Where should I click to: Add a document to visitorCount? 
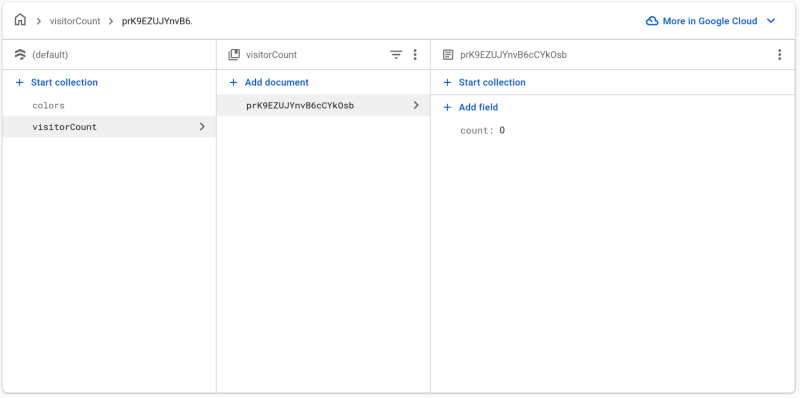click(277, 82)
